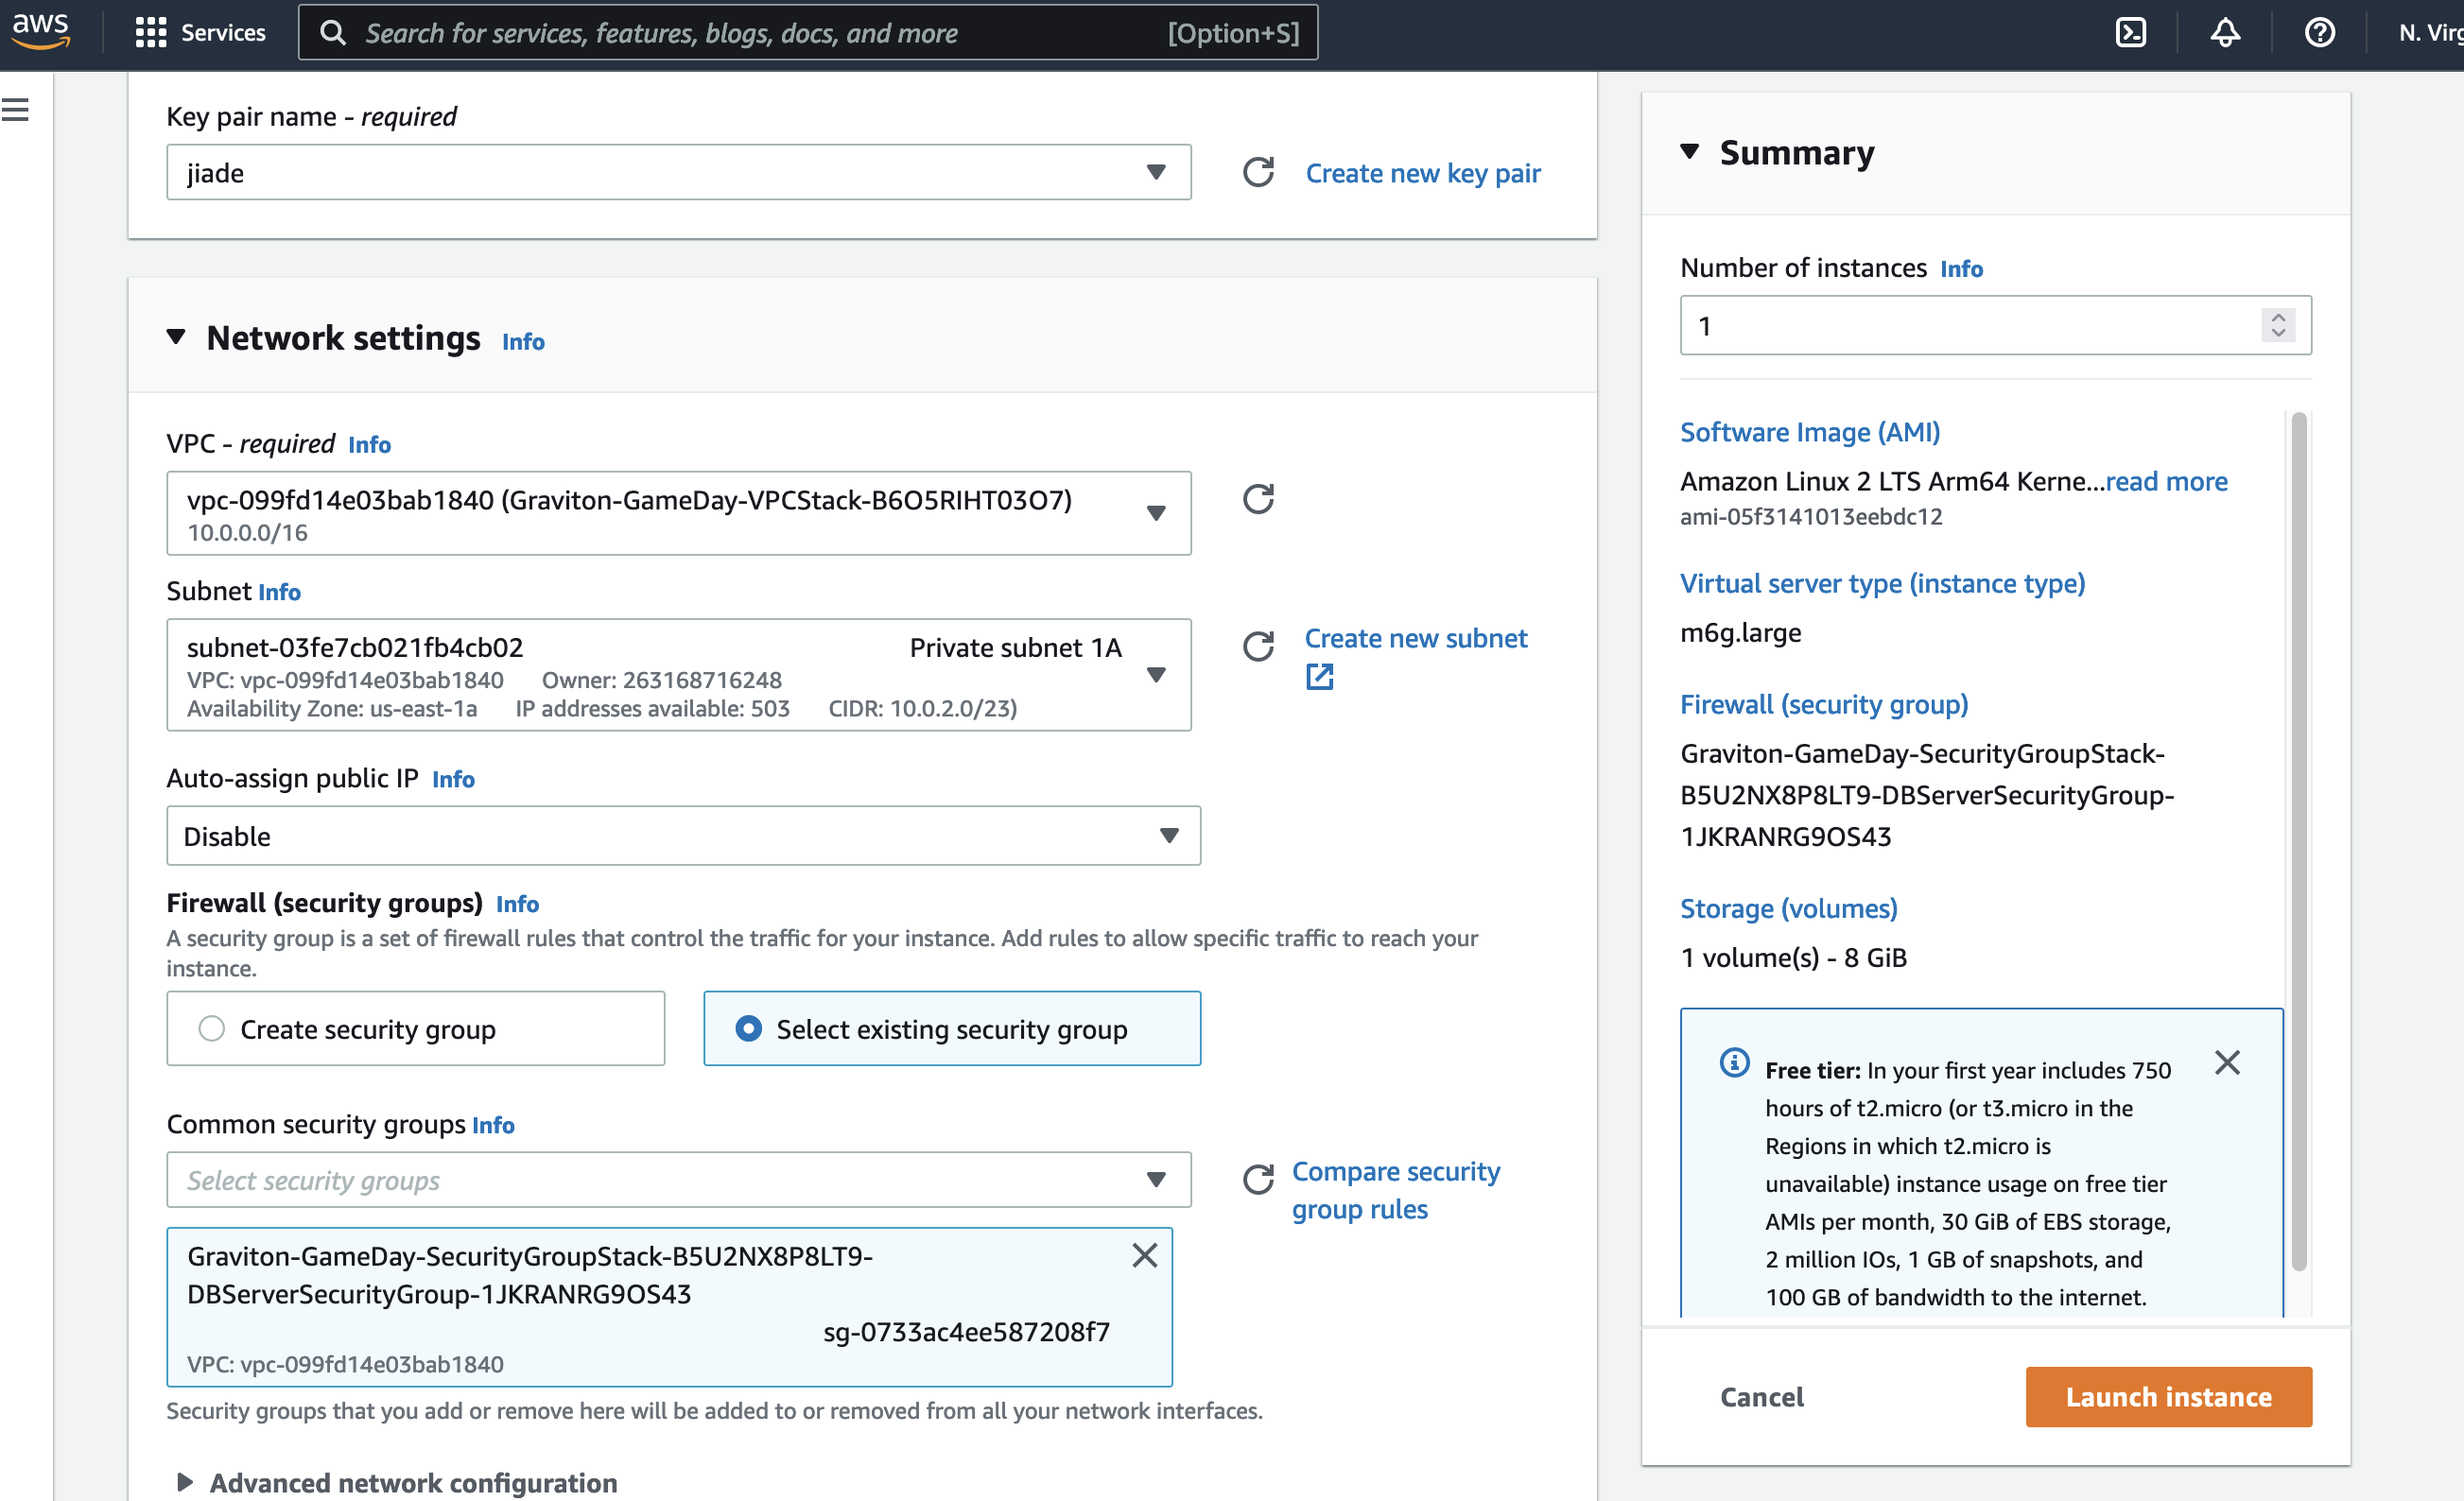The image size is (2464, 1501).
Task: Refresh the common security groups list
Action: [x=1258, y=1180]
